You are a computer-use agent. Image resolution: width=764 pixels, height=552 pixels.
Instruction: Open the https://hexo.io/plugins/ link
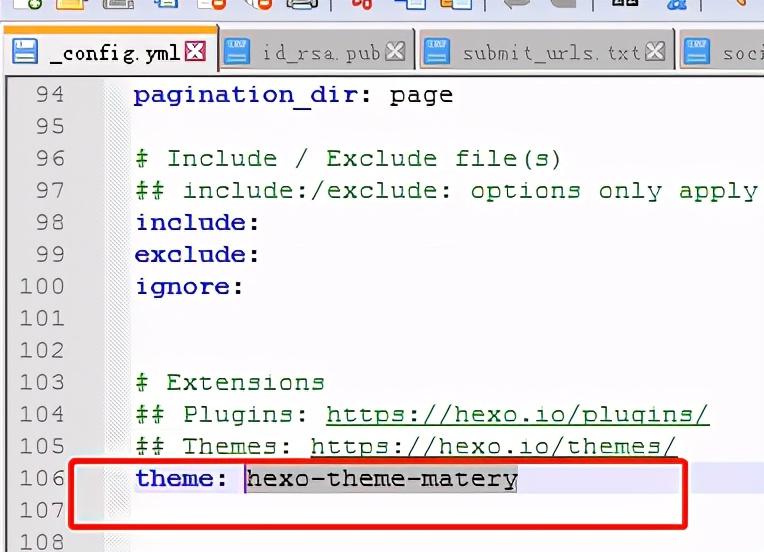517,415
